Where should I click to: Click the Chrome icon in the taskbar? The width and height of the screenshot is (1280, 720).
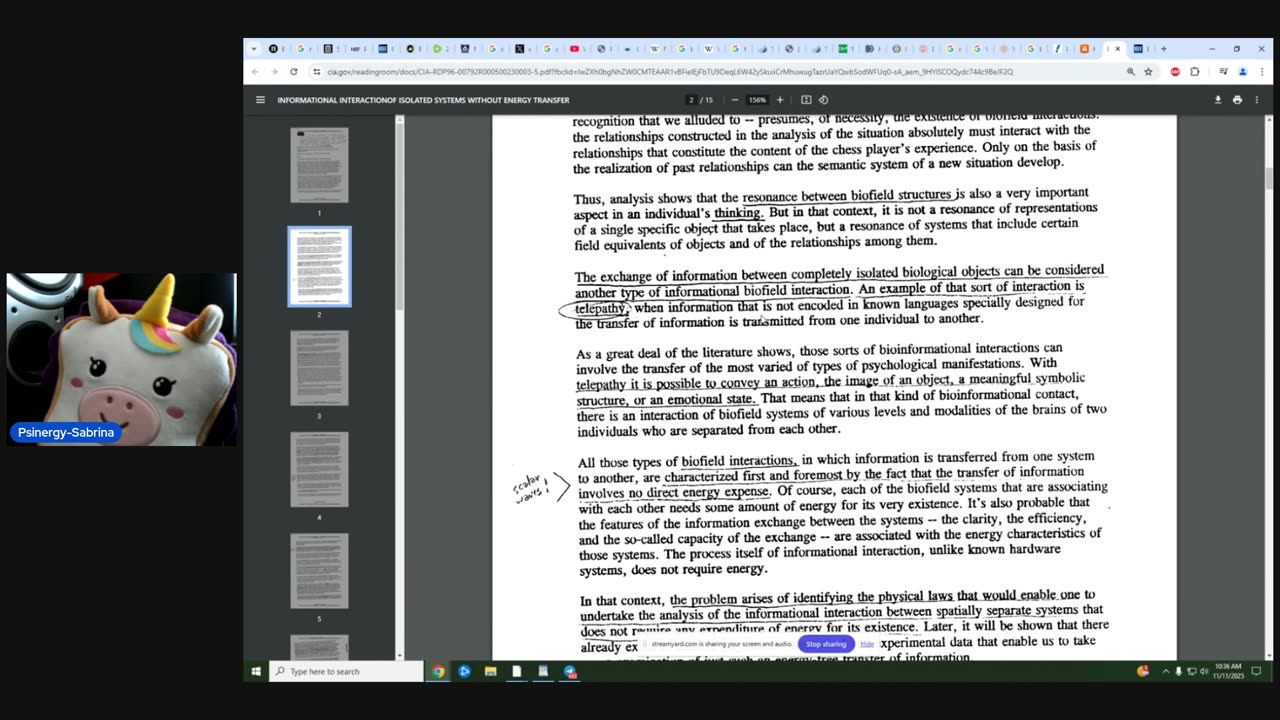(x=438, y=671)
